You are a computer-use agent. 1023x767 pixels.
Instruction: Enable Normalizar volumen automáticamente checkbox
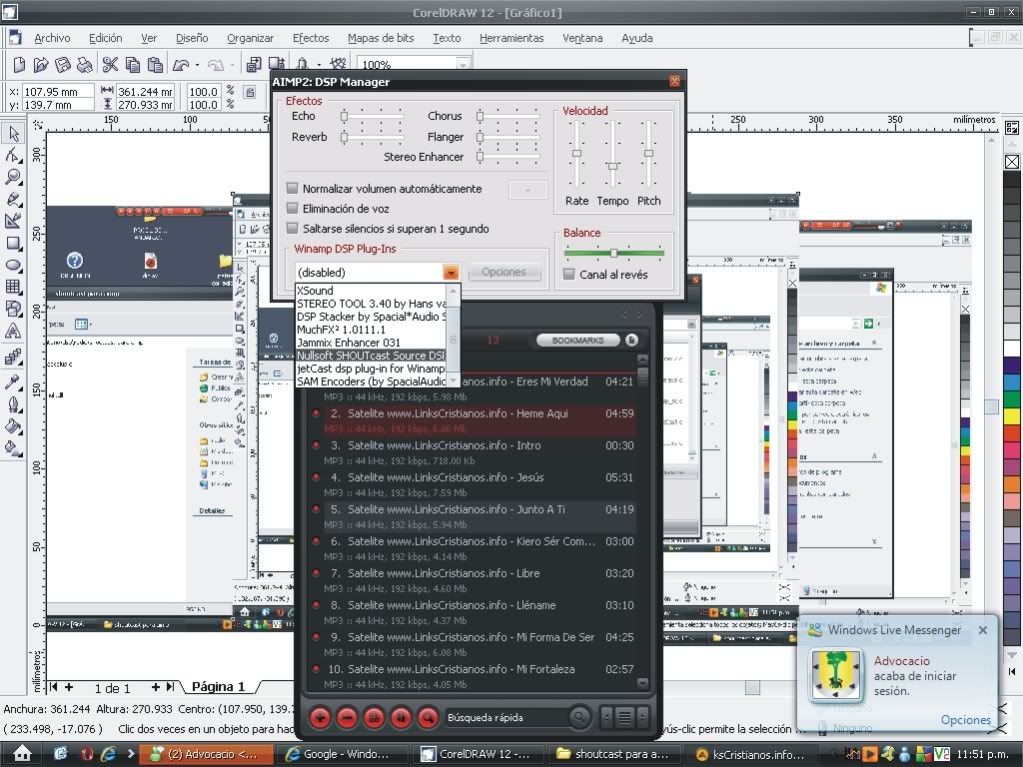[x=292, y=188]
